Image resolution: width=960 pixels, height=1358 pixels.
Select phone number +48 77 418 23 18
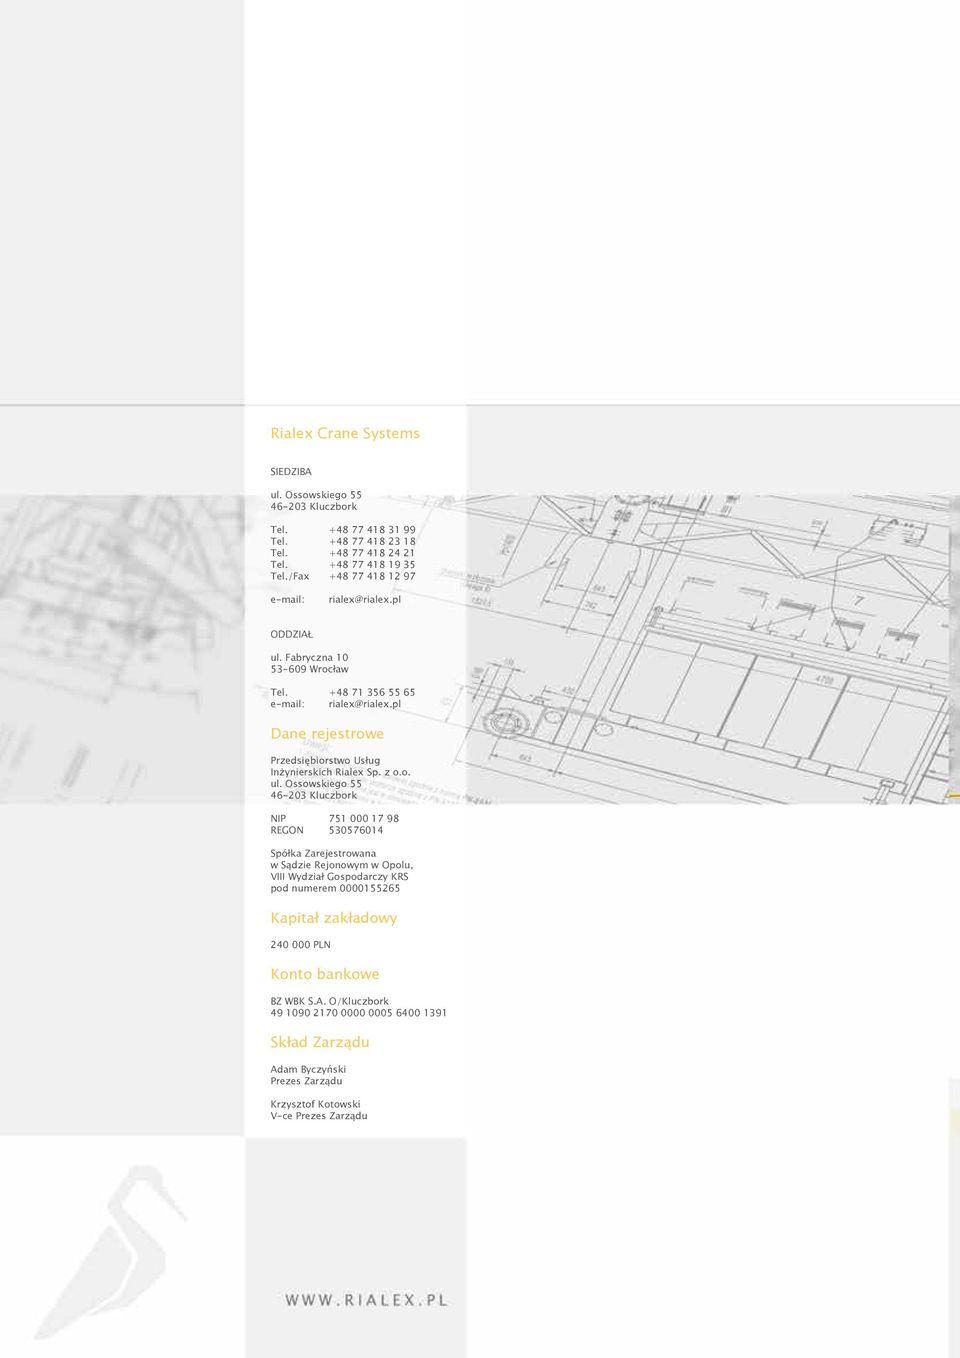point(372,541)
